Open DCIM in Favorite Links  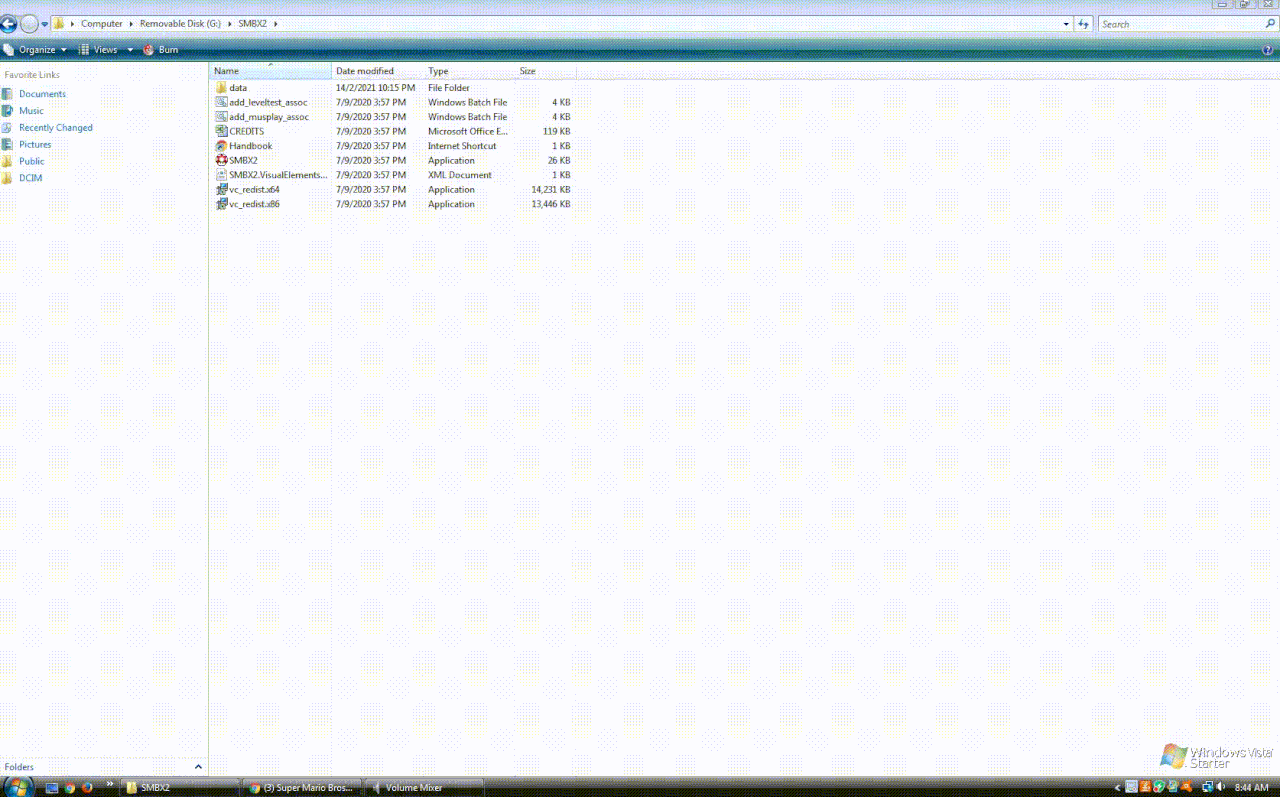pos(30,178)
